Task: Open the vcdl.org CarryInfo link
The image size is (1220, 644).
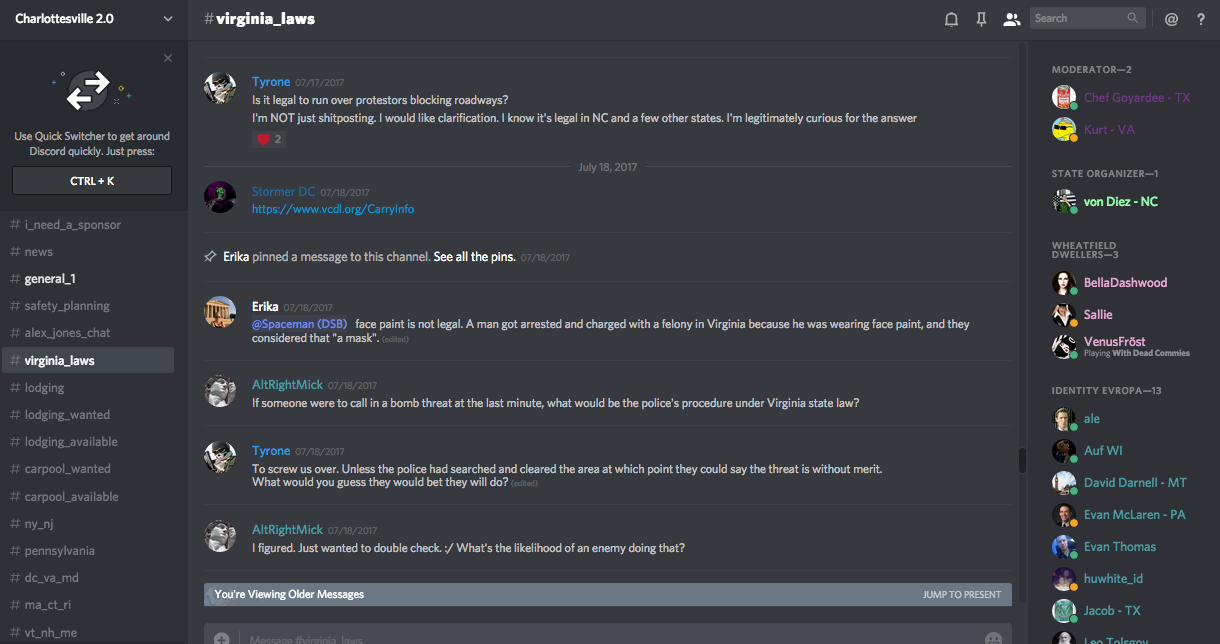Action: pos(333,209)
